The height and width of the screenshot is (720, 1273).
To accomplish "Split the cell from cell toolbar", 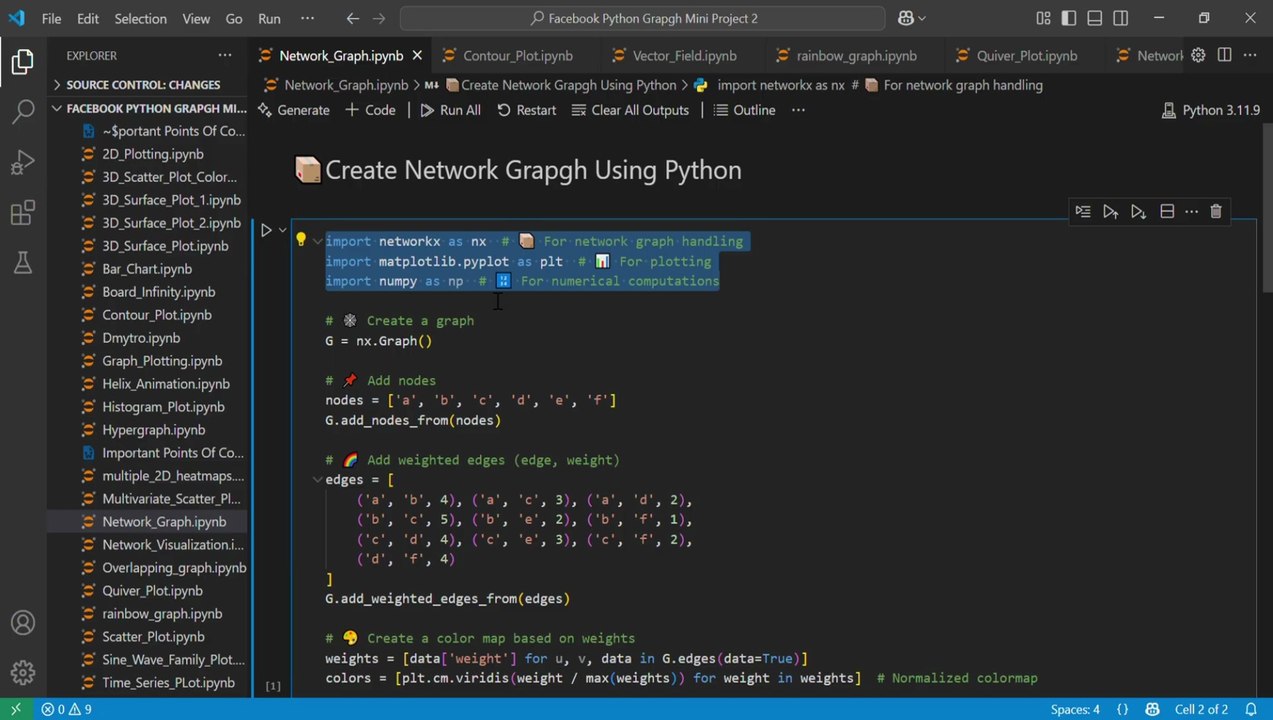I will [1166, 211].
